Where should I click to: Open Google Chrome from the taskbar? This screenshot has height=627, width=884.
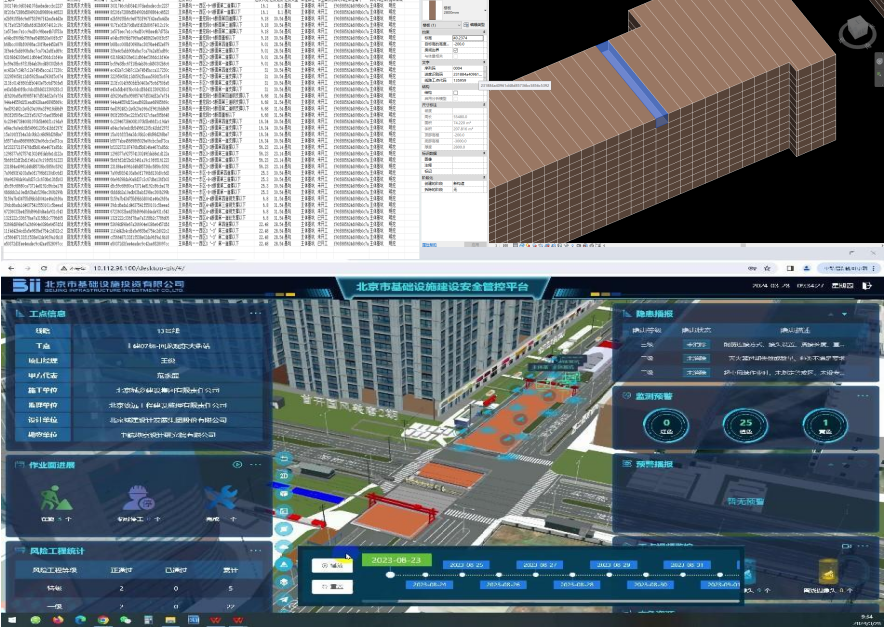click(x=103, y=620)
